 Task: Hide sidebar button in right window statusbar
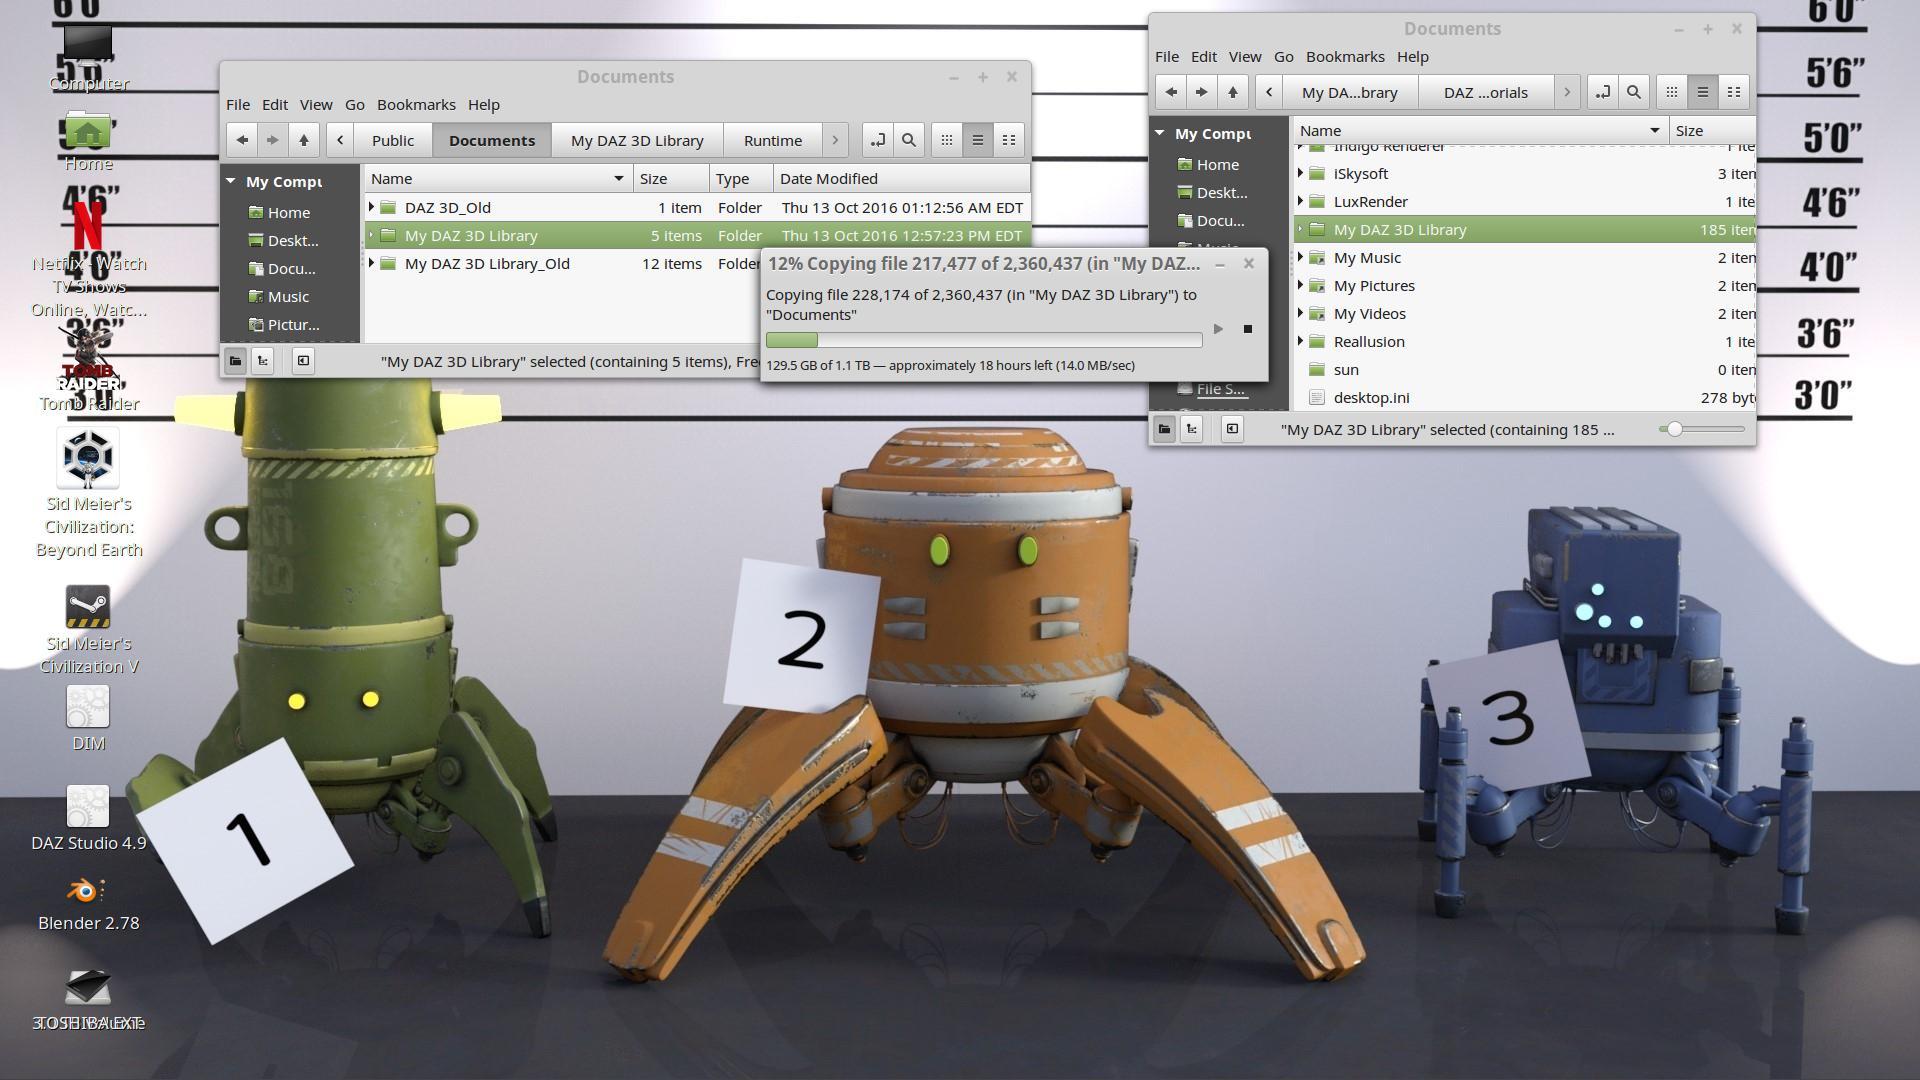click(x=1232, y=429)
